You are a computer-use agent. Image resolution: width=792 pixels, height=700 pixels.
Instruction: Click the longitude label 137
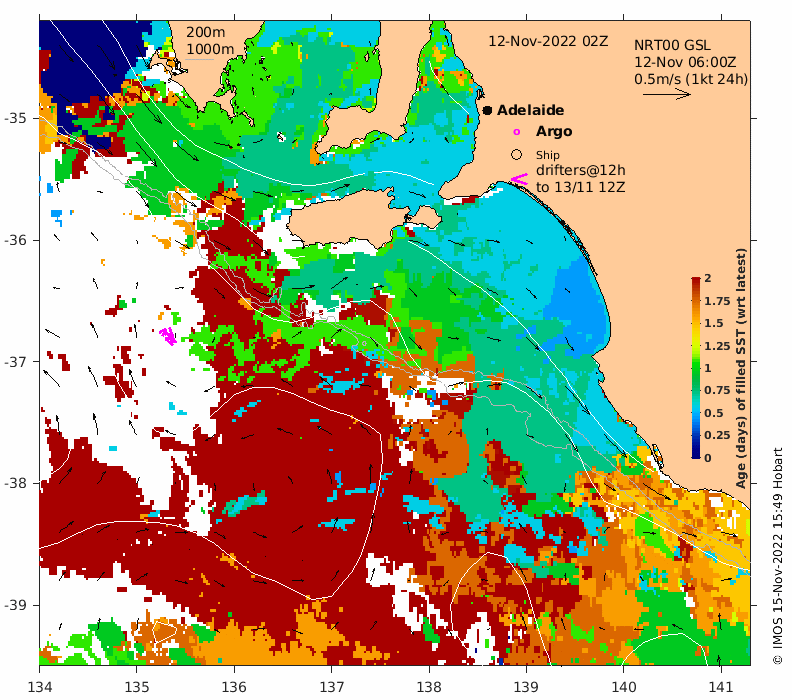(332, 687)
